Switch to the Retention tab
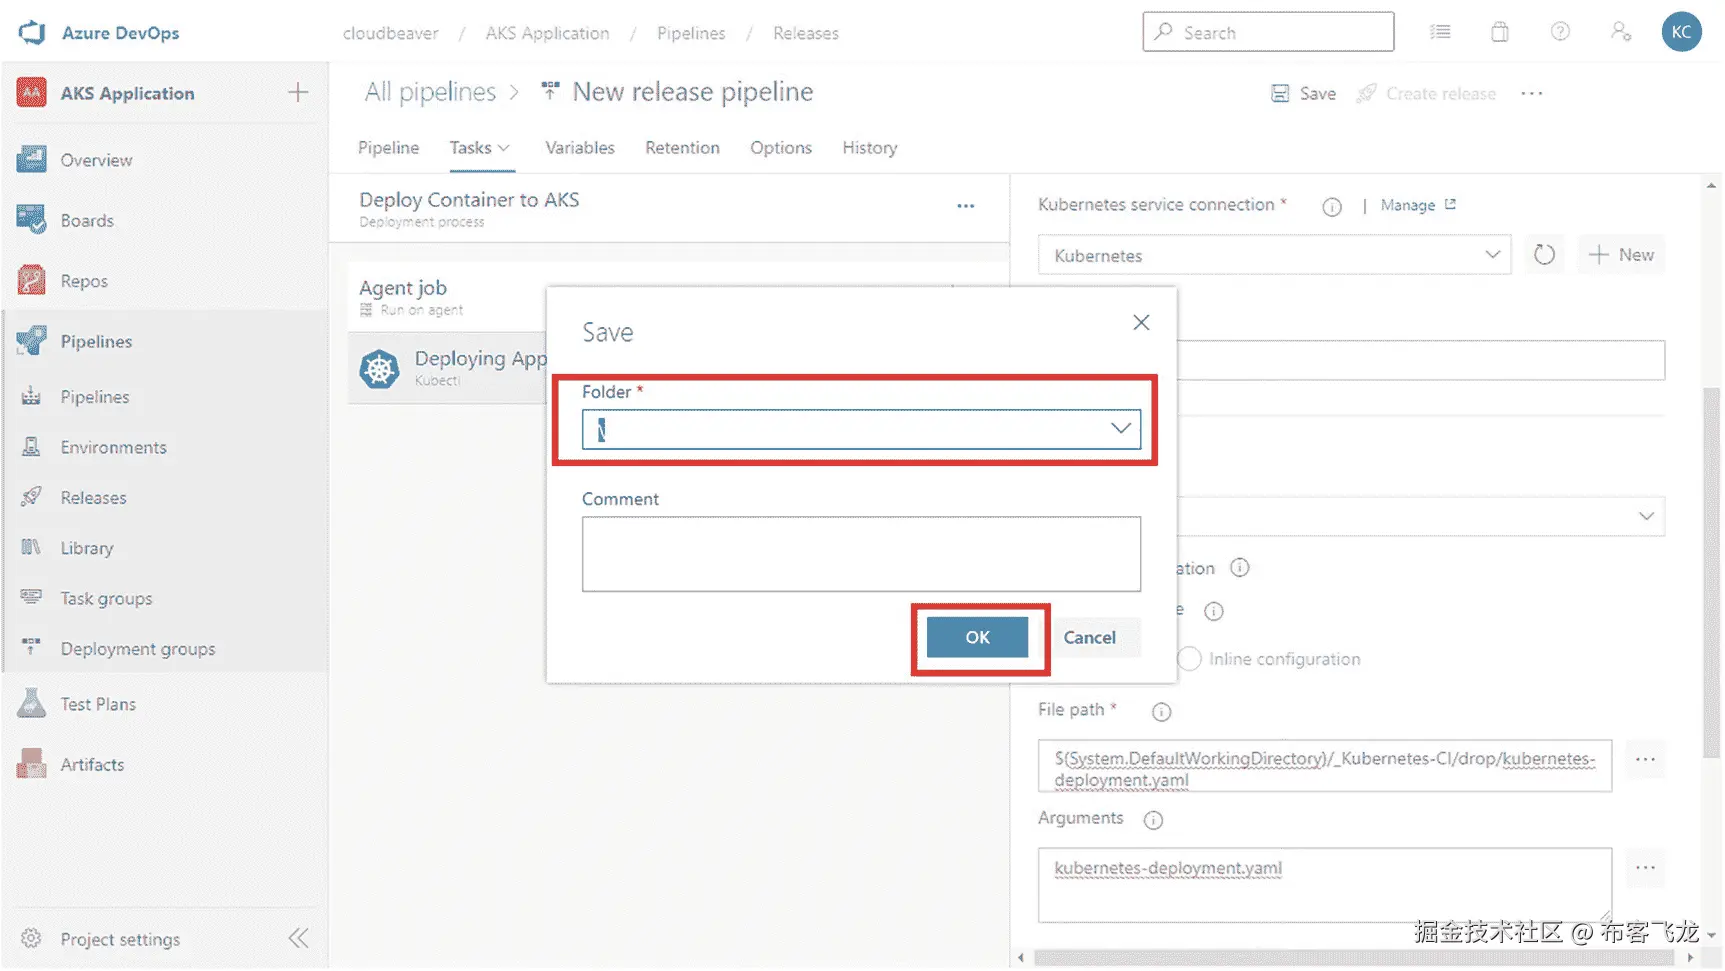This screenshot has height=971, width=1725. coord(682,148)
